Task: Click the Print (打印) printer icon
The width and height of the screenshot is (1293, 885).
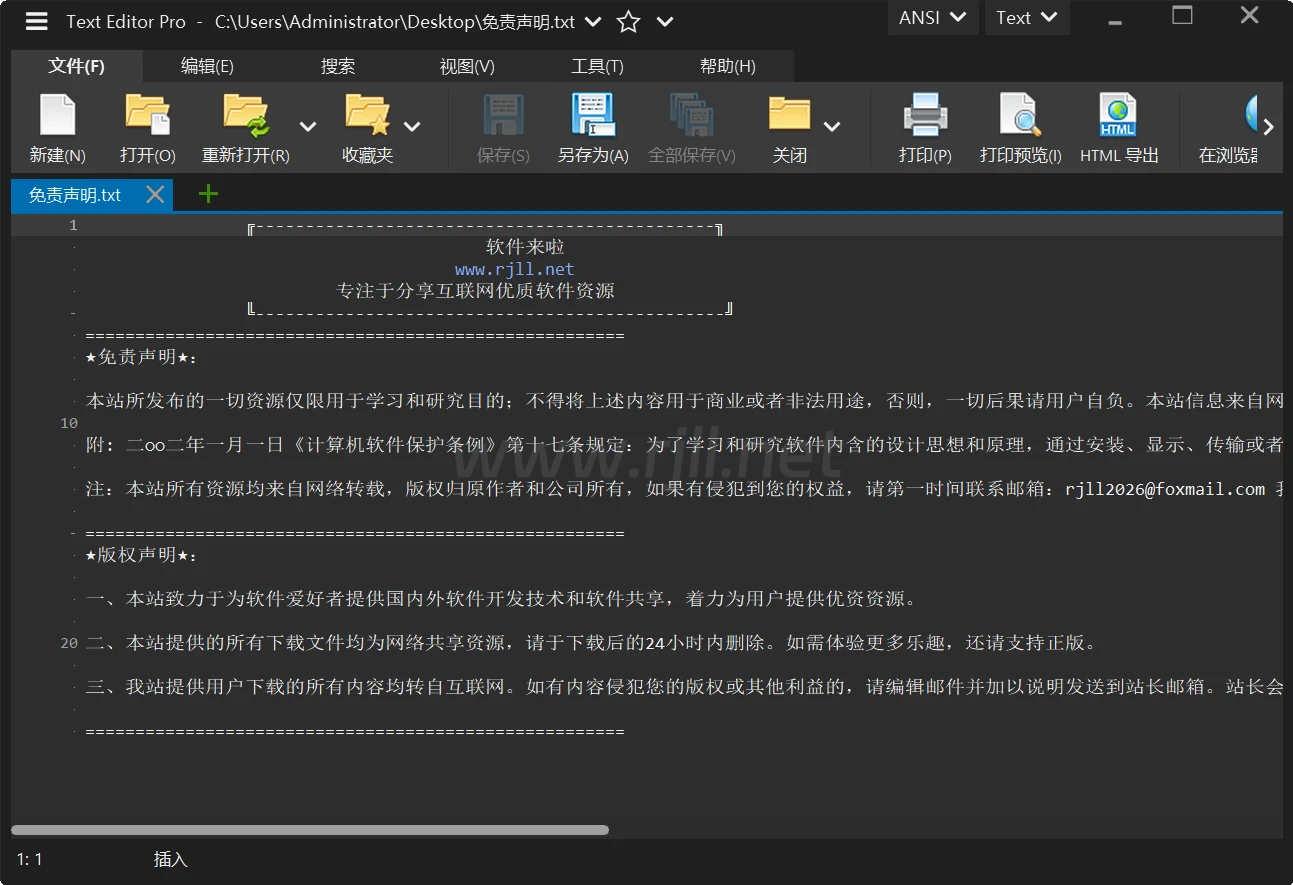Action: [x=925, y=115]
